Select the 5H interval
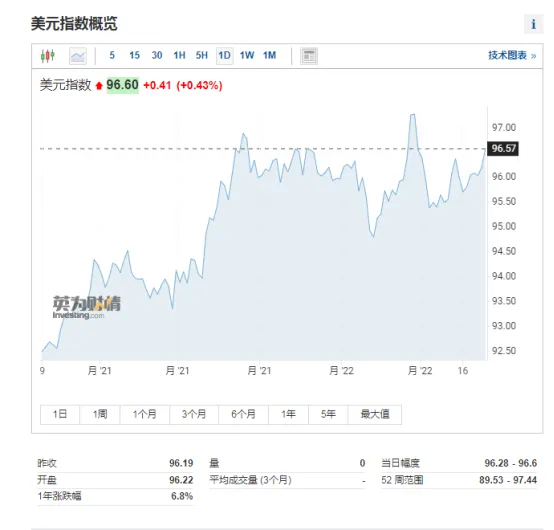The width and height of the screenshot is (554, 530). click(x=202, y=55)
